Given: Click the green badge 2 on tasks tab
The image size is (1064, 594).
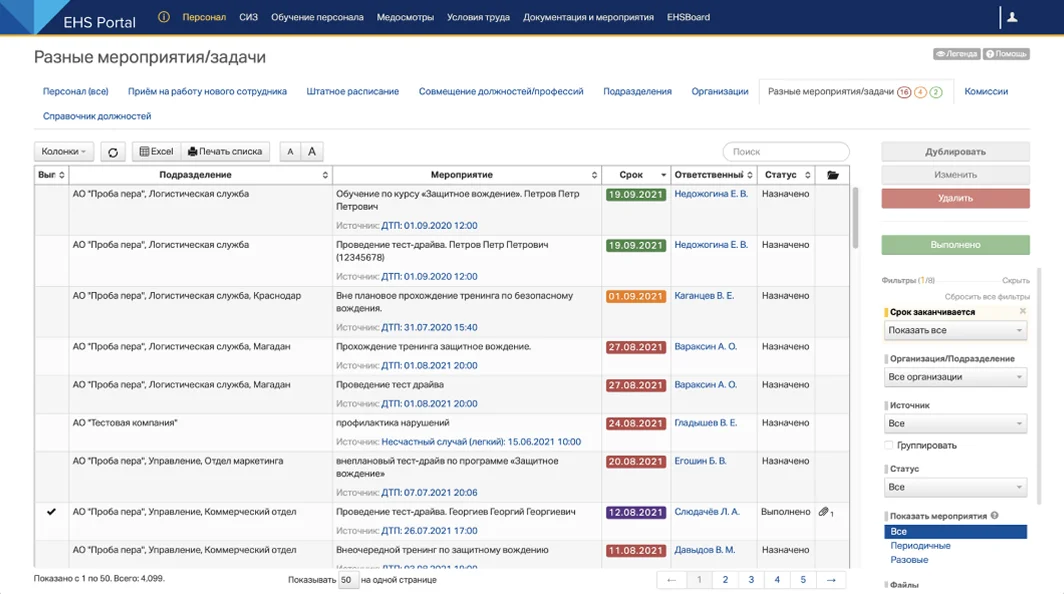Looking at the screenshot, I should [x=936, y=92].
